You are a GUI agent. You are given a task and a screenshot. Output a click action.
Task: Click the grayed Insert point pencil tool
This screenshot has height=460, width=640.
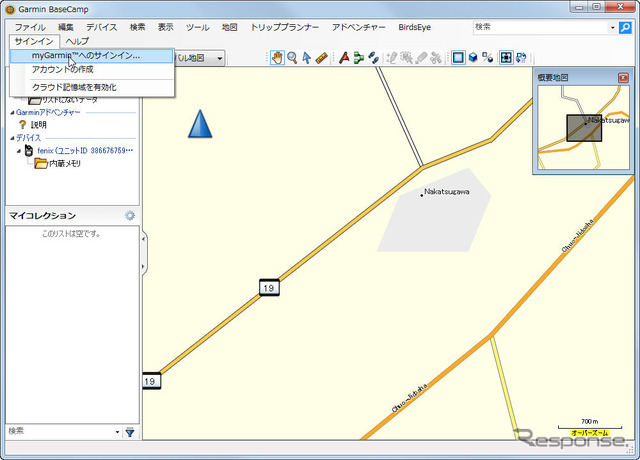[x=391, y=58]
